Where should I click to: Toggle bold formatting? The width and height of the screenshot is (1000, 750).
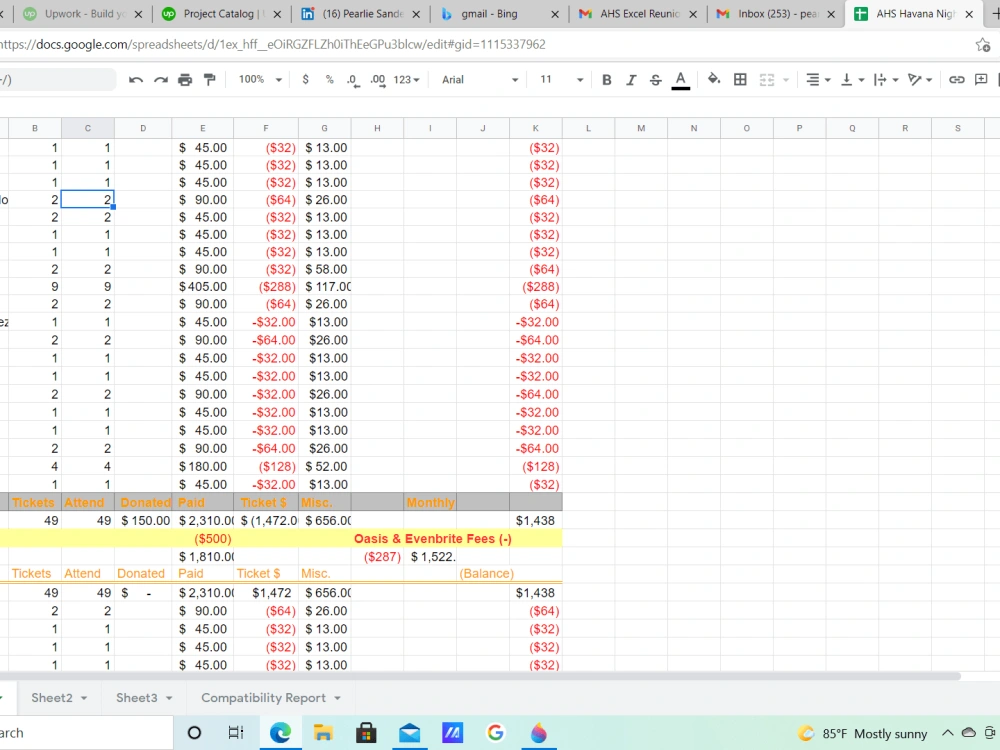[x=607, y=80]
